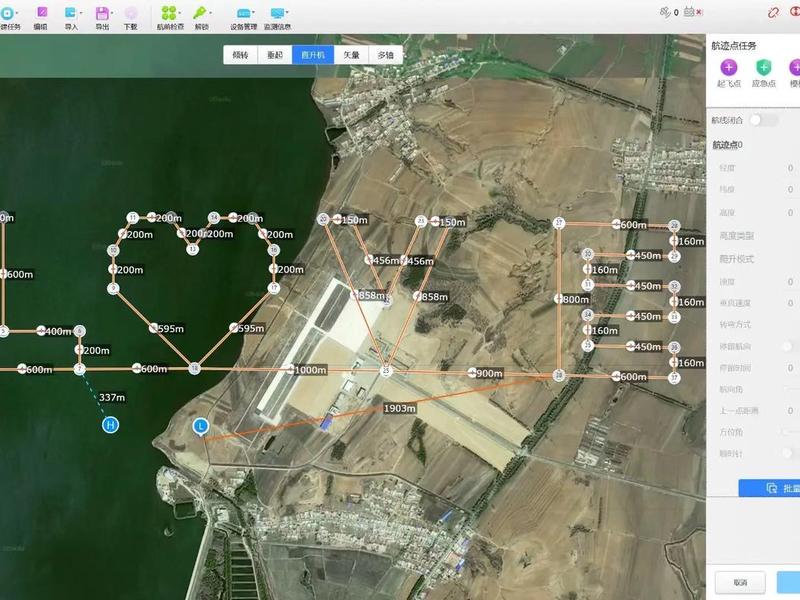Click the red broken-link connection icon

773,12
